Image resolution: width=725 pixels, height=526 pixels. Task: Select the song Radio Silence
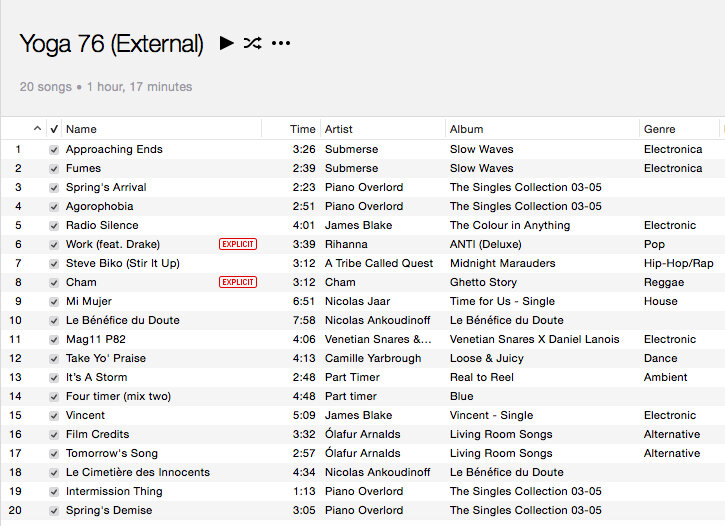click(102, 225)
